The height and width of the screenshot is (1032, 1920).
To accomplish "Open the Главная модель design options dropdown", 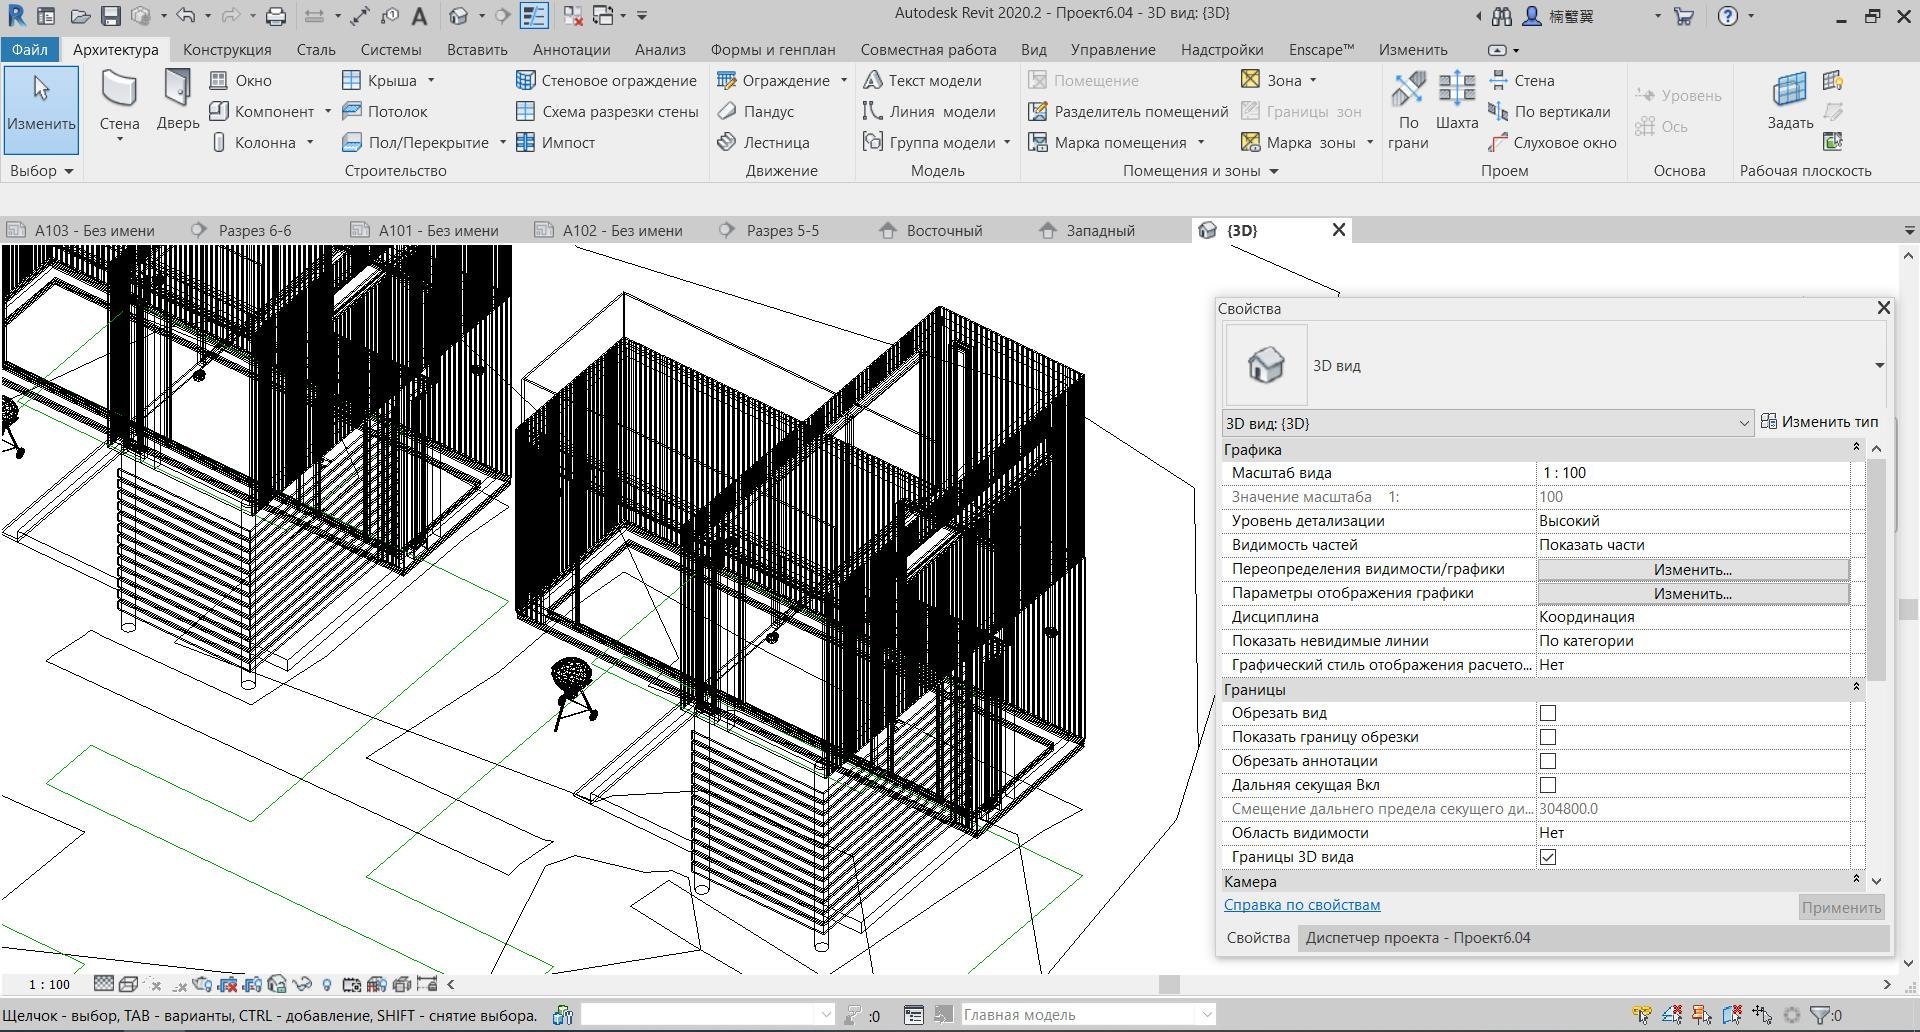I will pyautogui.click(x=1088, y=1015).
